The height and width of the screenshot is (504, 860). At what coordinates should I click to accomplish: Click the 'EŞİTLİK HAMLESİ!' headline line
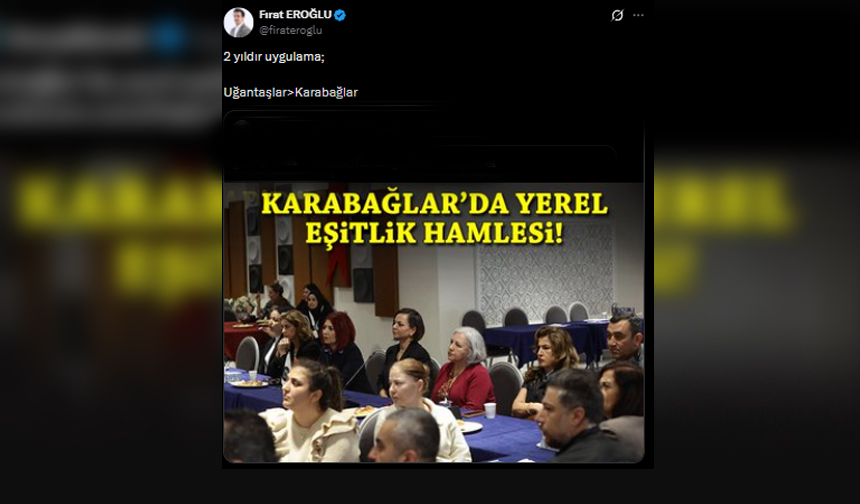434,234
